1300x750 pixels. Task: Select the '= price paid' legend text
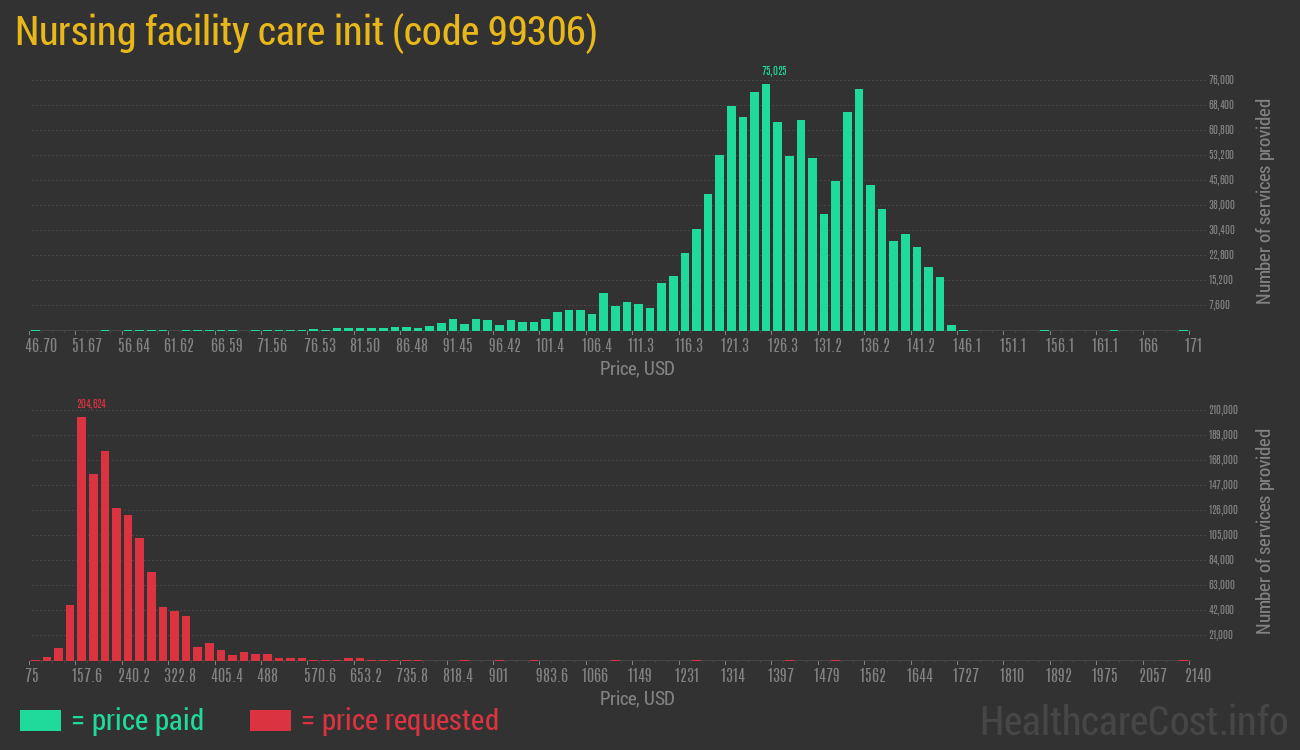click(x=137, y=720)
